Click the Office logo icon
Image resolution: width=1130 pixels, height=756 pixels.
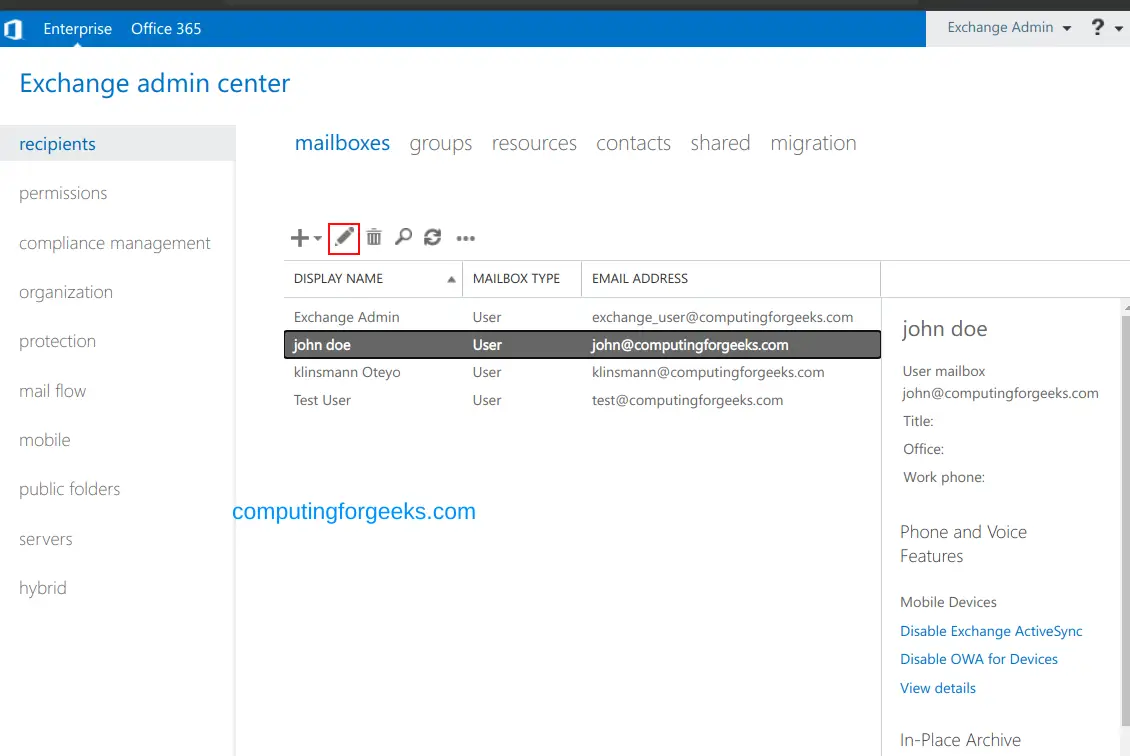click(x=13, y=29)
